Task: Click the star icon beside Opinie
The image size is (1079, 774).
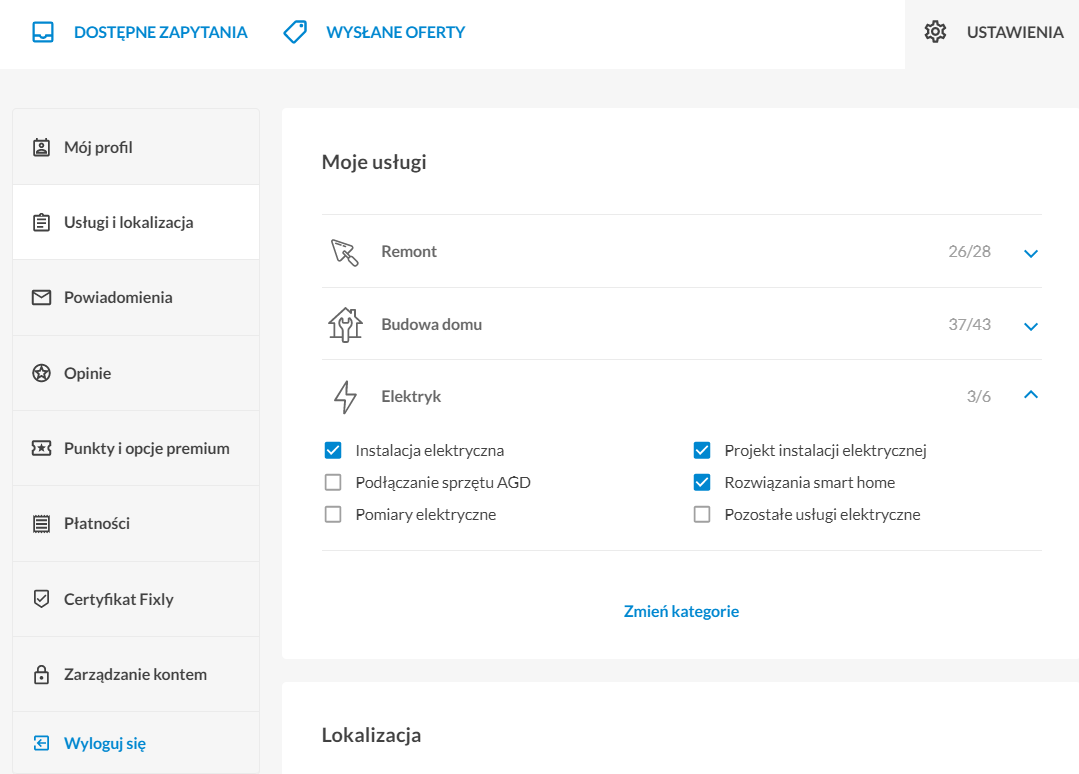Action: pos(41,373)
